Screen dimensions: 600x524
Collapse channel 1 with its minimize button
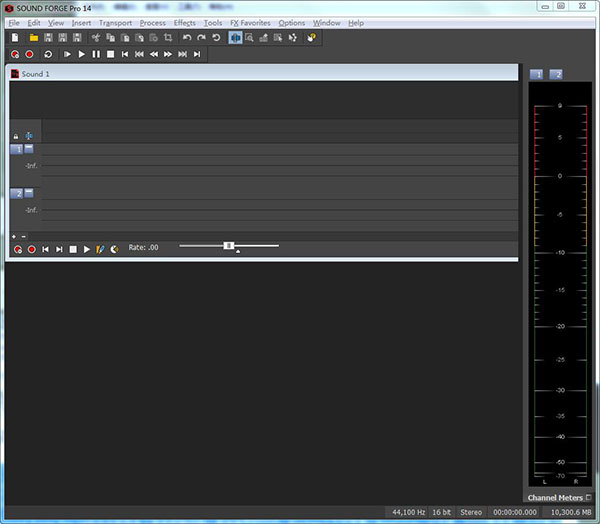[29, 149]
